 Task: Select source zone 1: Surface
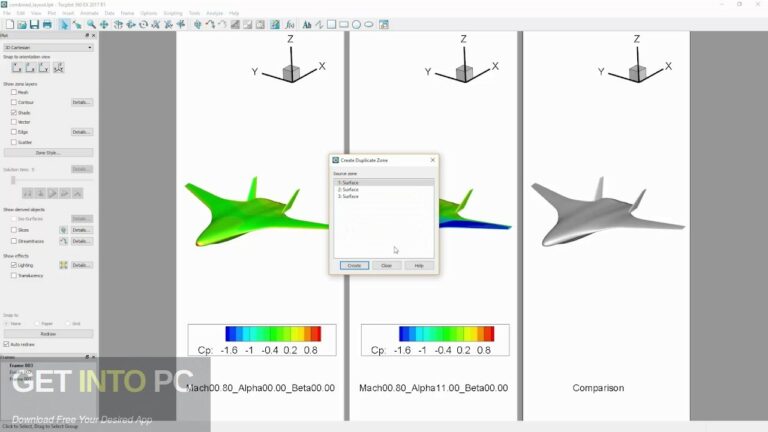coord(384,182)
